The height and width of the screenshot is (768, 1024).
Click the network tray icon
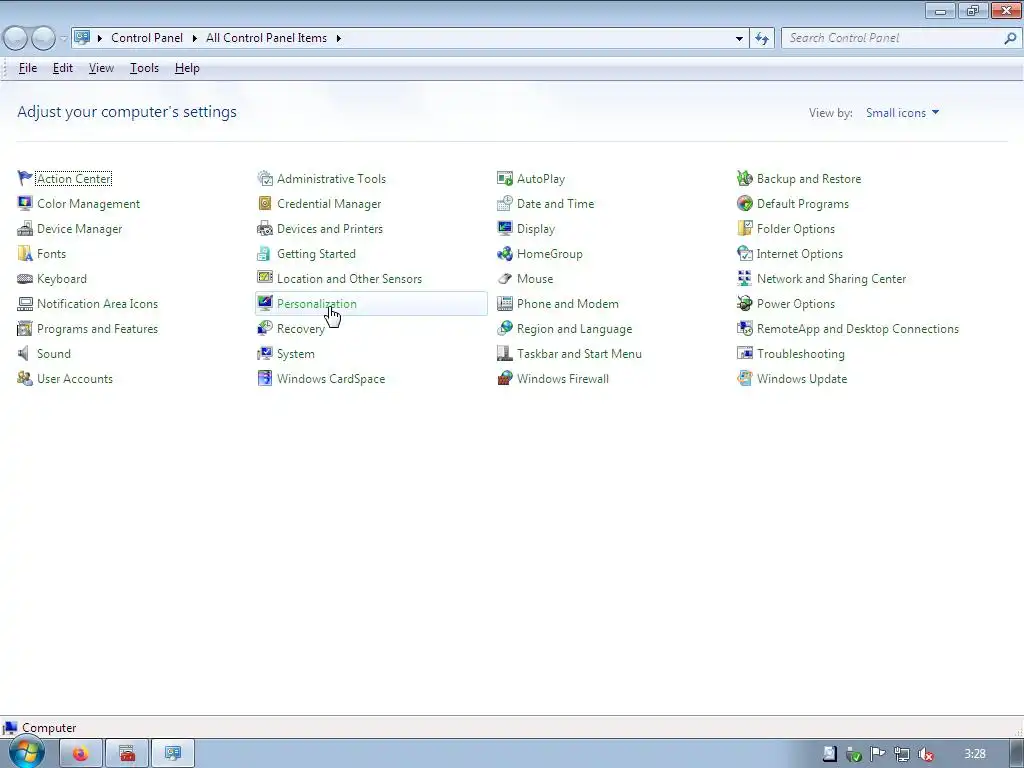(x=902, y=754)
